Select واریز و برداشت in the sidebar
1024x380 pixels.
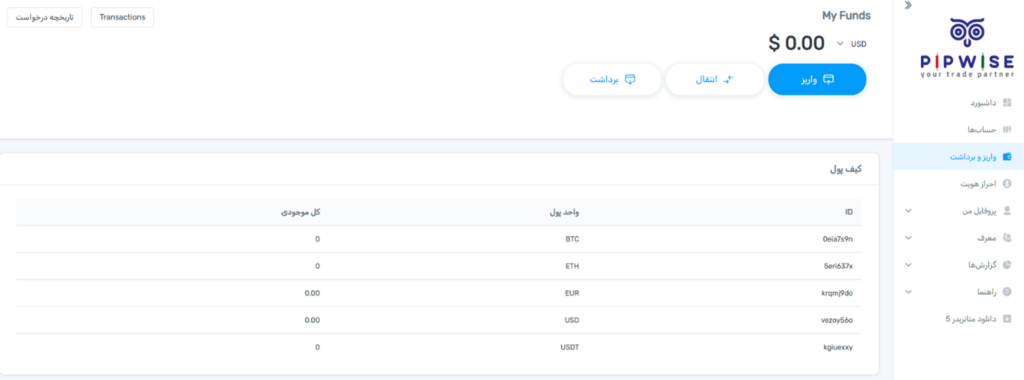coord(958,157)
